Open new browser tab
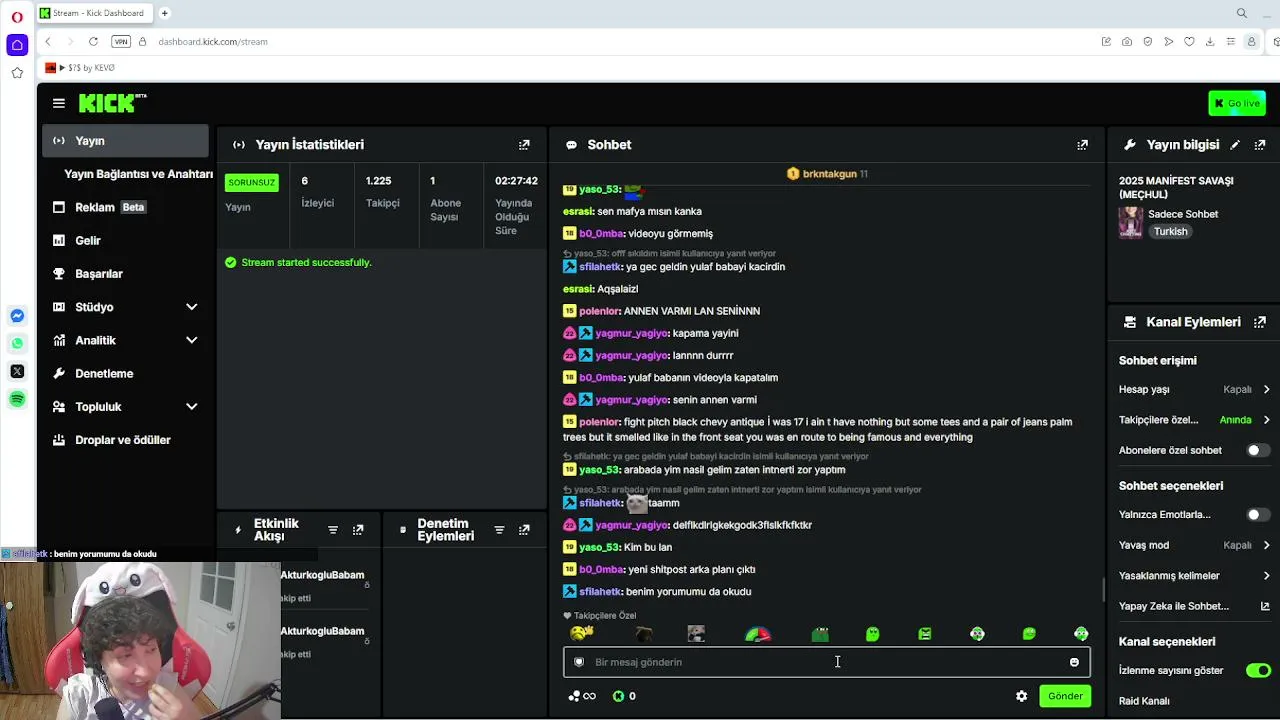Screen dimensions: 1280x720 164,13
